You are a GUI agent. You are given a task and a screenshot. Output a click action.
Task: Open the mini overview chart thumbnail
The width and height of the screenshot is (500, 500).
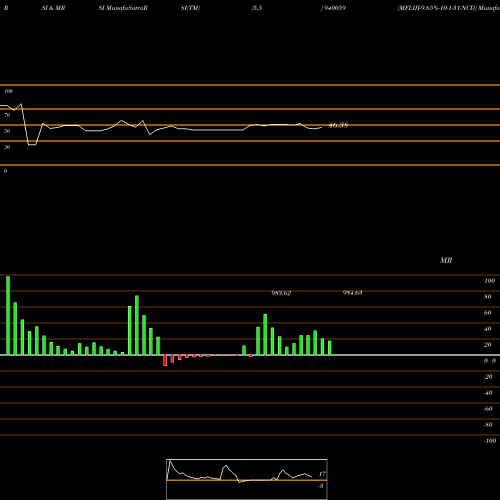pyautogui.click(x=247, y=479)
